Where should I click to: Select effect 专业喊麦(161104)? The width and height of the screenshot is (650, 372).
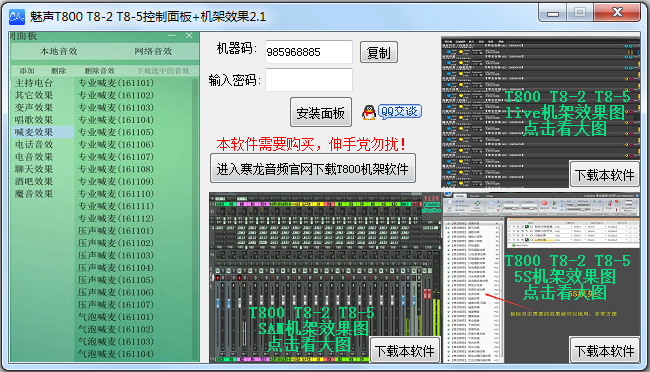coord(116,120)
